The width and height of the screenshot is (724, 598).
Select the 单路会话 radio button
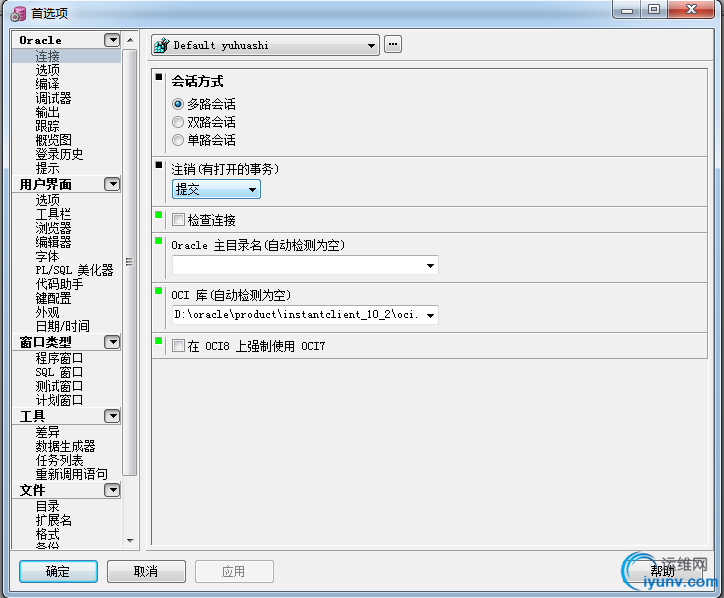coord(178,140)
